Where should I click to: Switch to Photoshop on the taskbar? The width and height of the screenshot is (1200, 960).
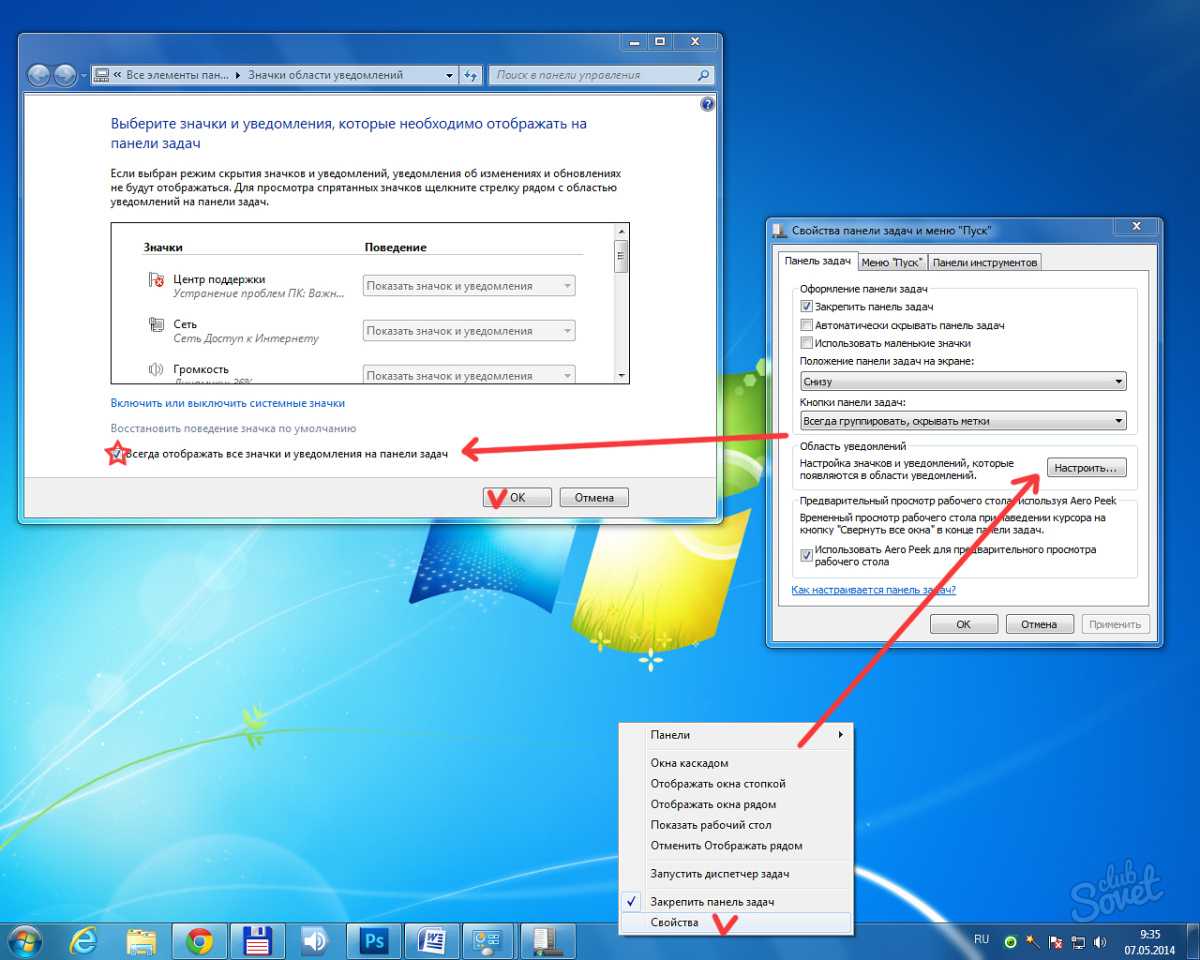[375, 941]
